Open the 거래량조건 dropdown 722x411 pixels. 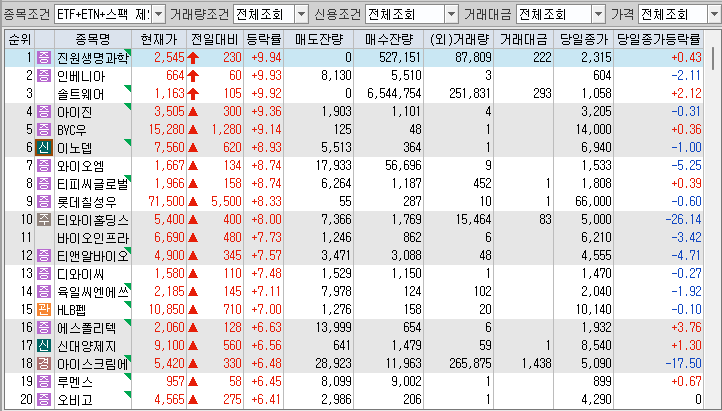301,14
